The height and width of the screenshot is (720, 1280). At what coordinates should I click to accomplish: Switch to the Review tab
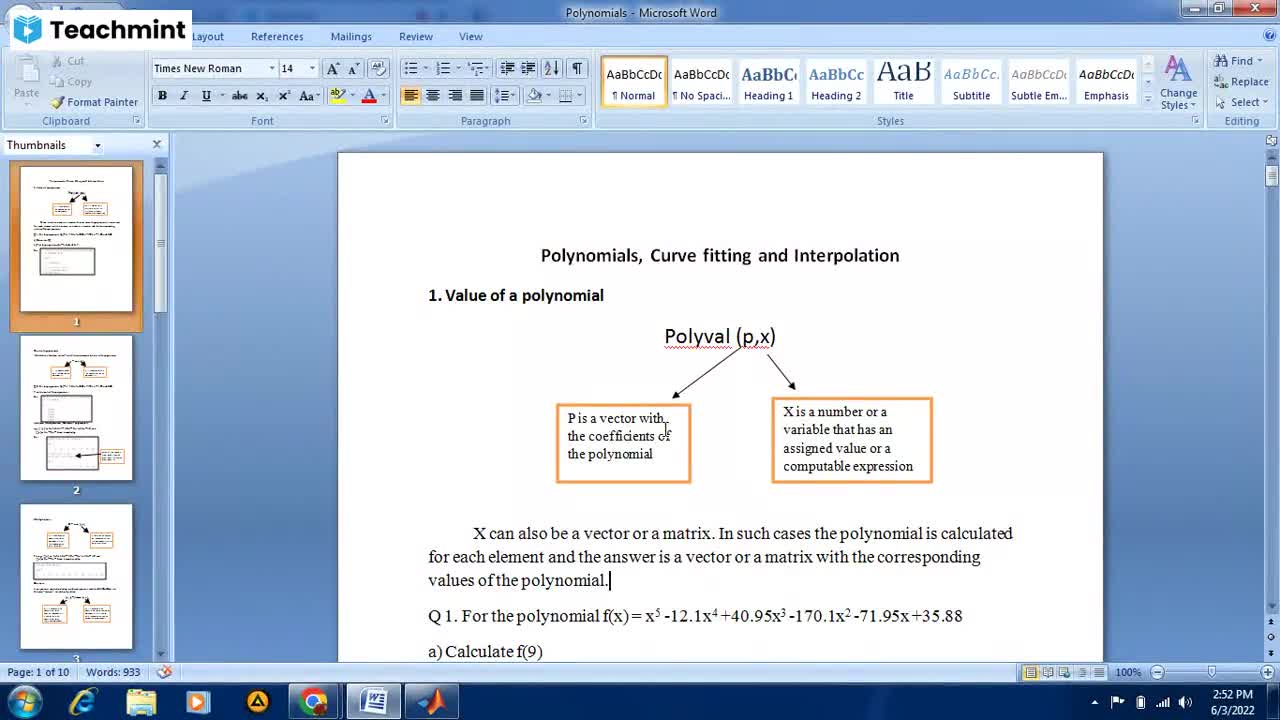[x=416, y=37]
